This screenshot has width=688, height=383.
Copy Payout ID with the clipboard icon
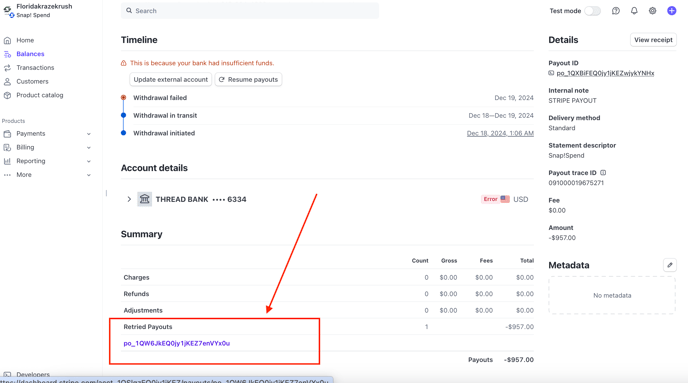coord(551,73)
